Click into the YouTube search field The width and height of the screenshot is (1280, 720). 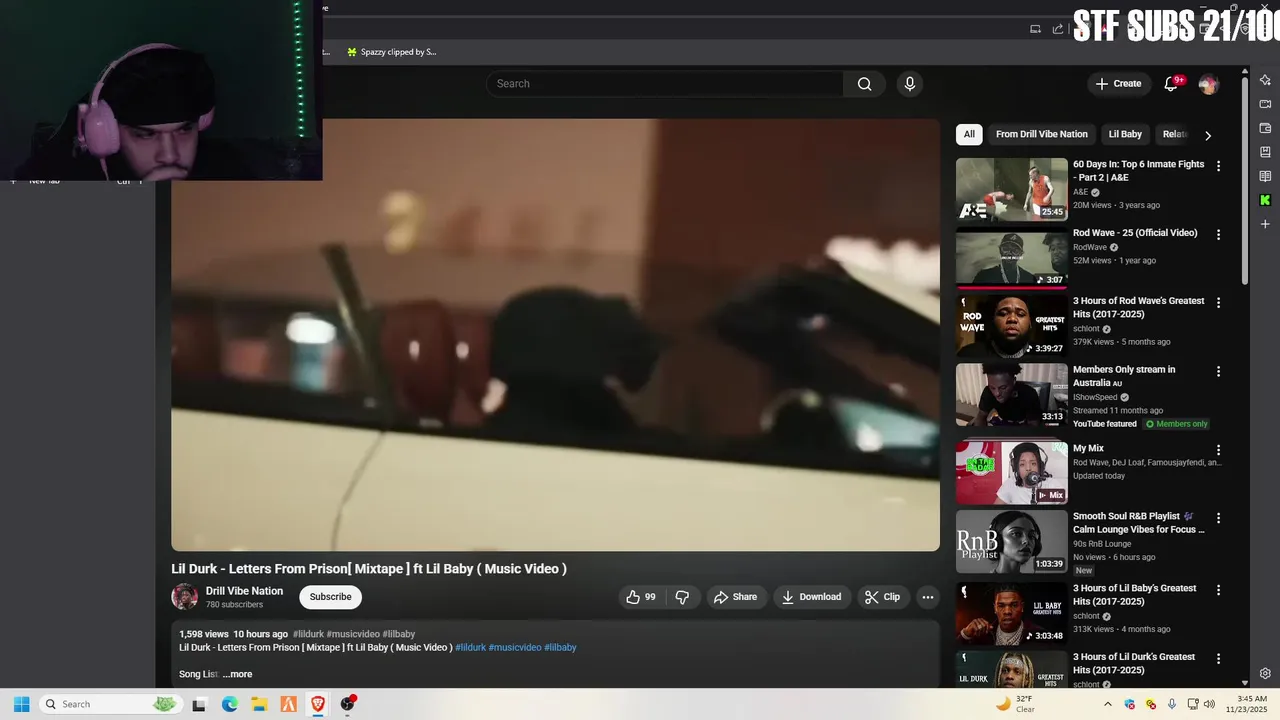point(665,84)
